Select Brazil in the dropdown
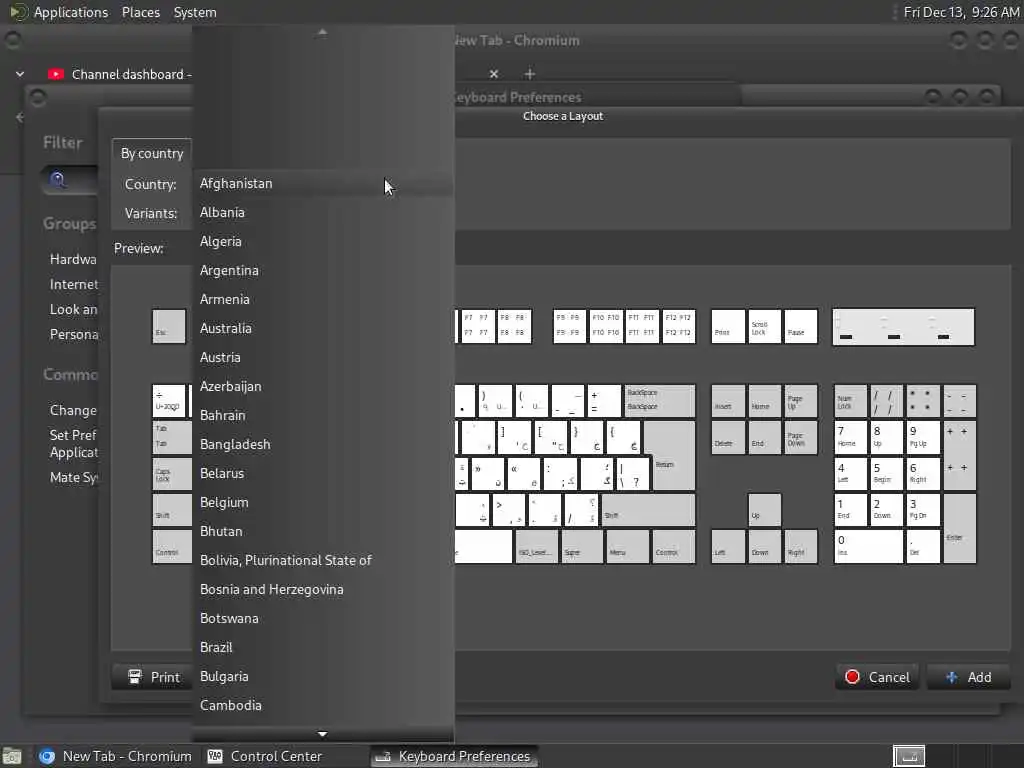Image resolution: width=1024 pixels, height=768 pixels. pyautogui.click(x=323, y=647)
